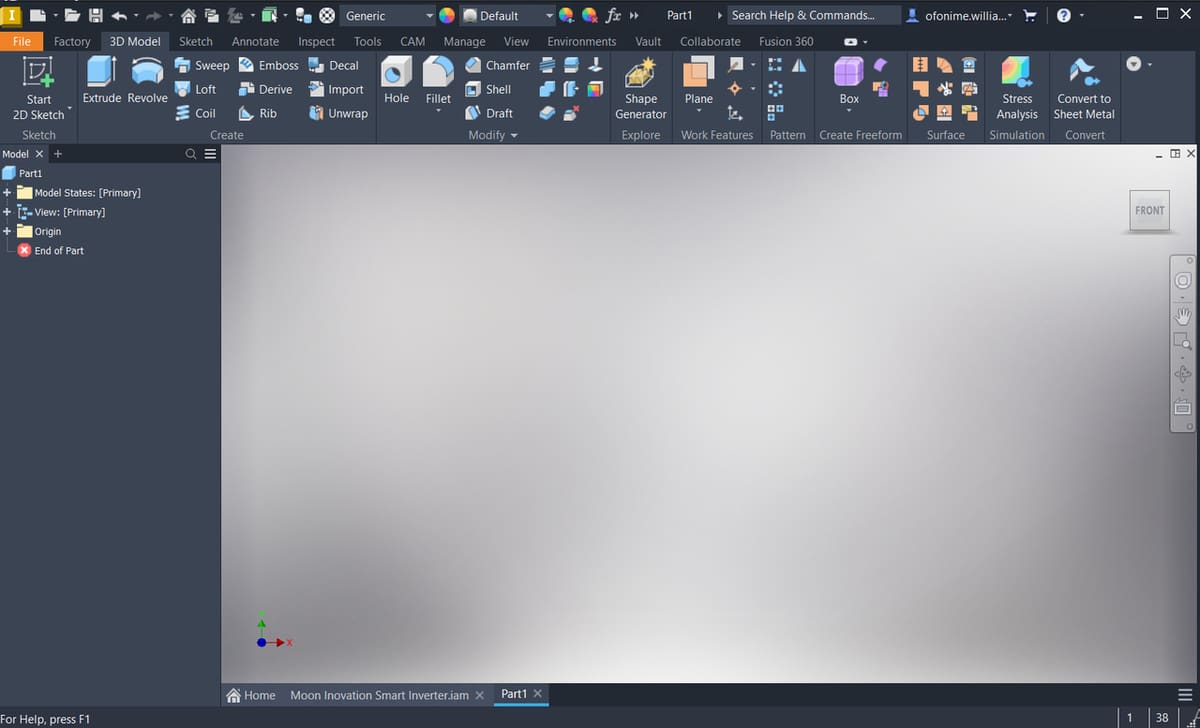The height and width of the screenshot is (728, 1200).
Task: Save the document with floppy icon
Action: pyautogui.click(x=96, y=15)
